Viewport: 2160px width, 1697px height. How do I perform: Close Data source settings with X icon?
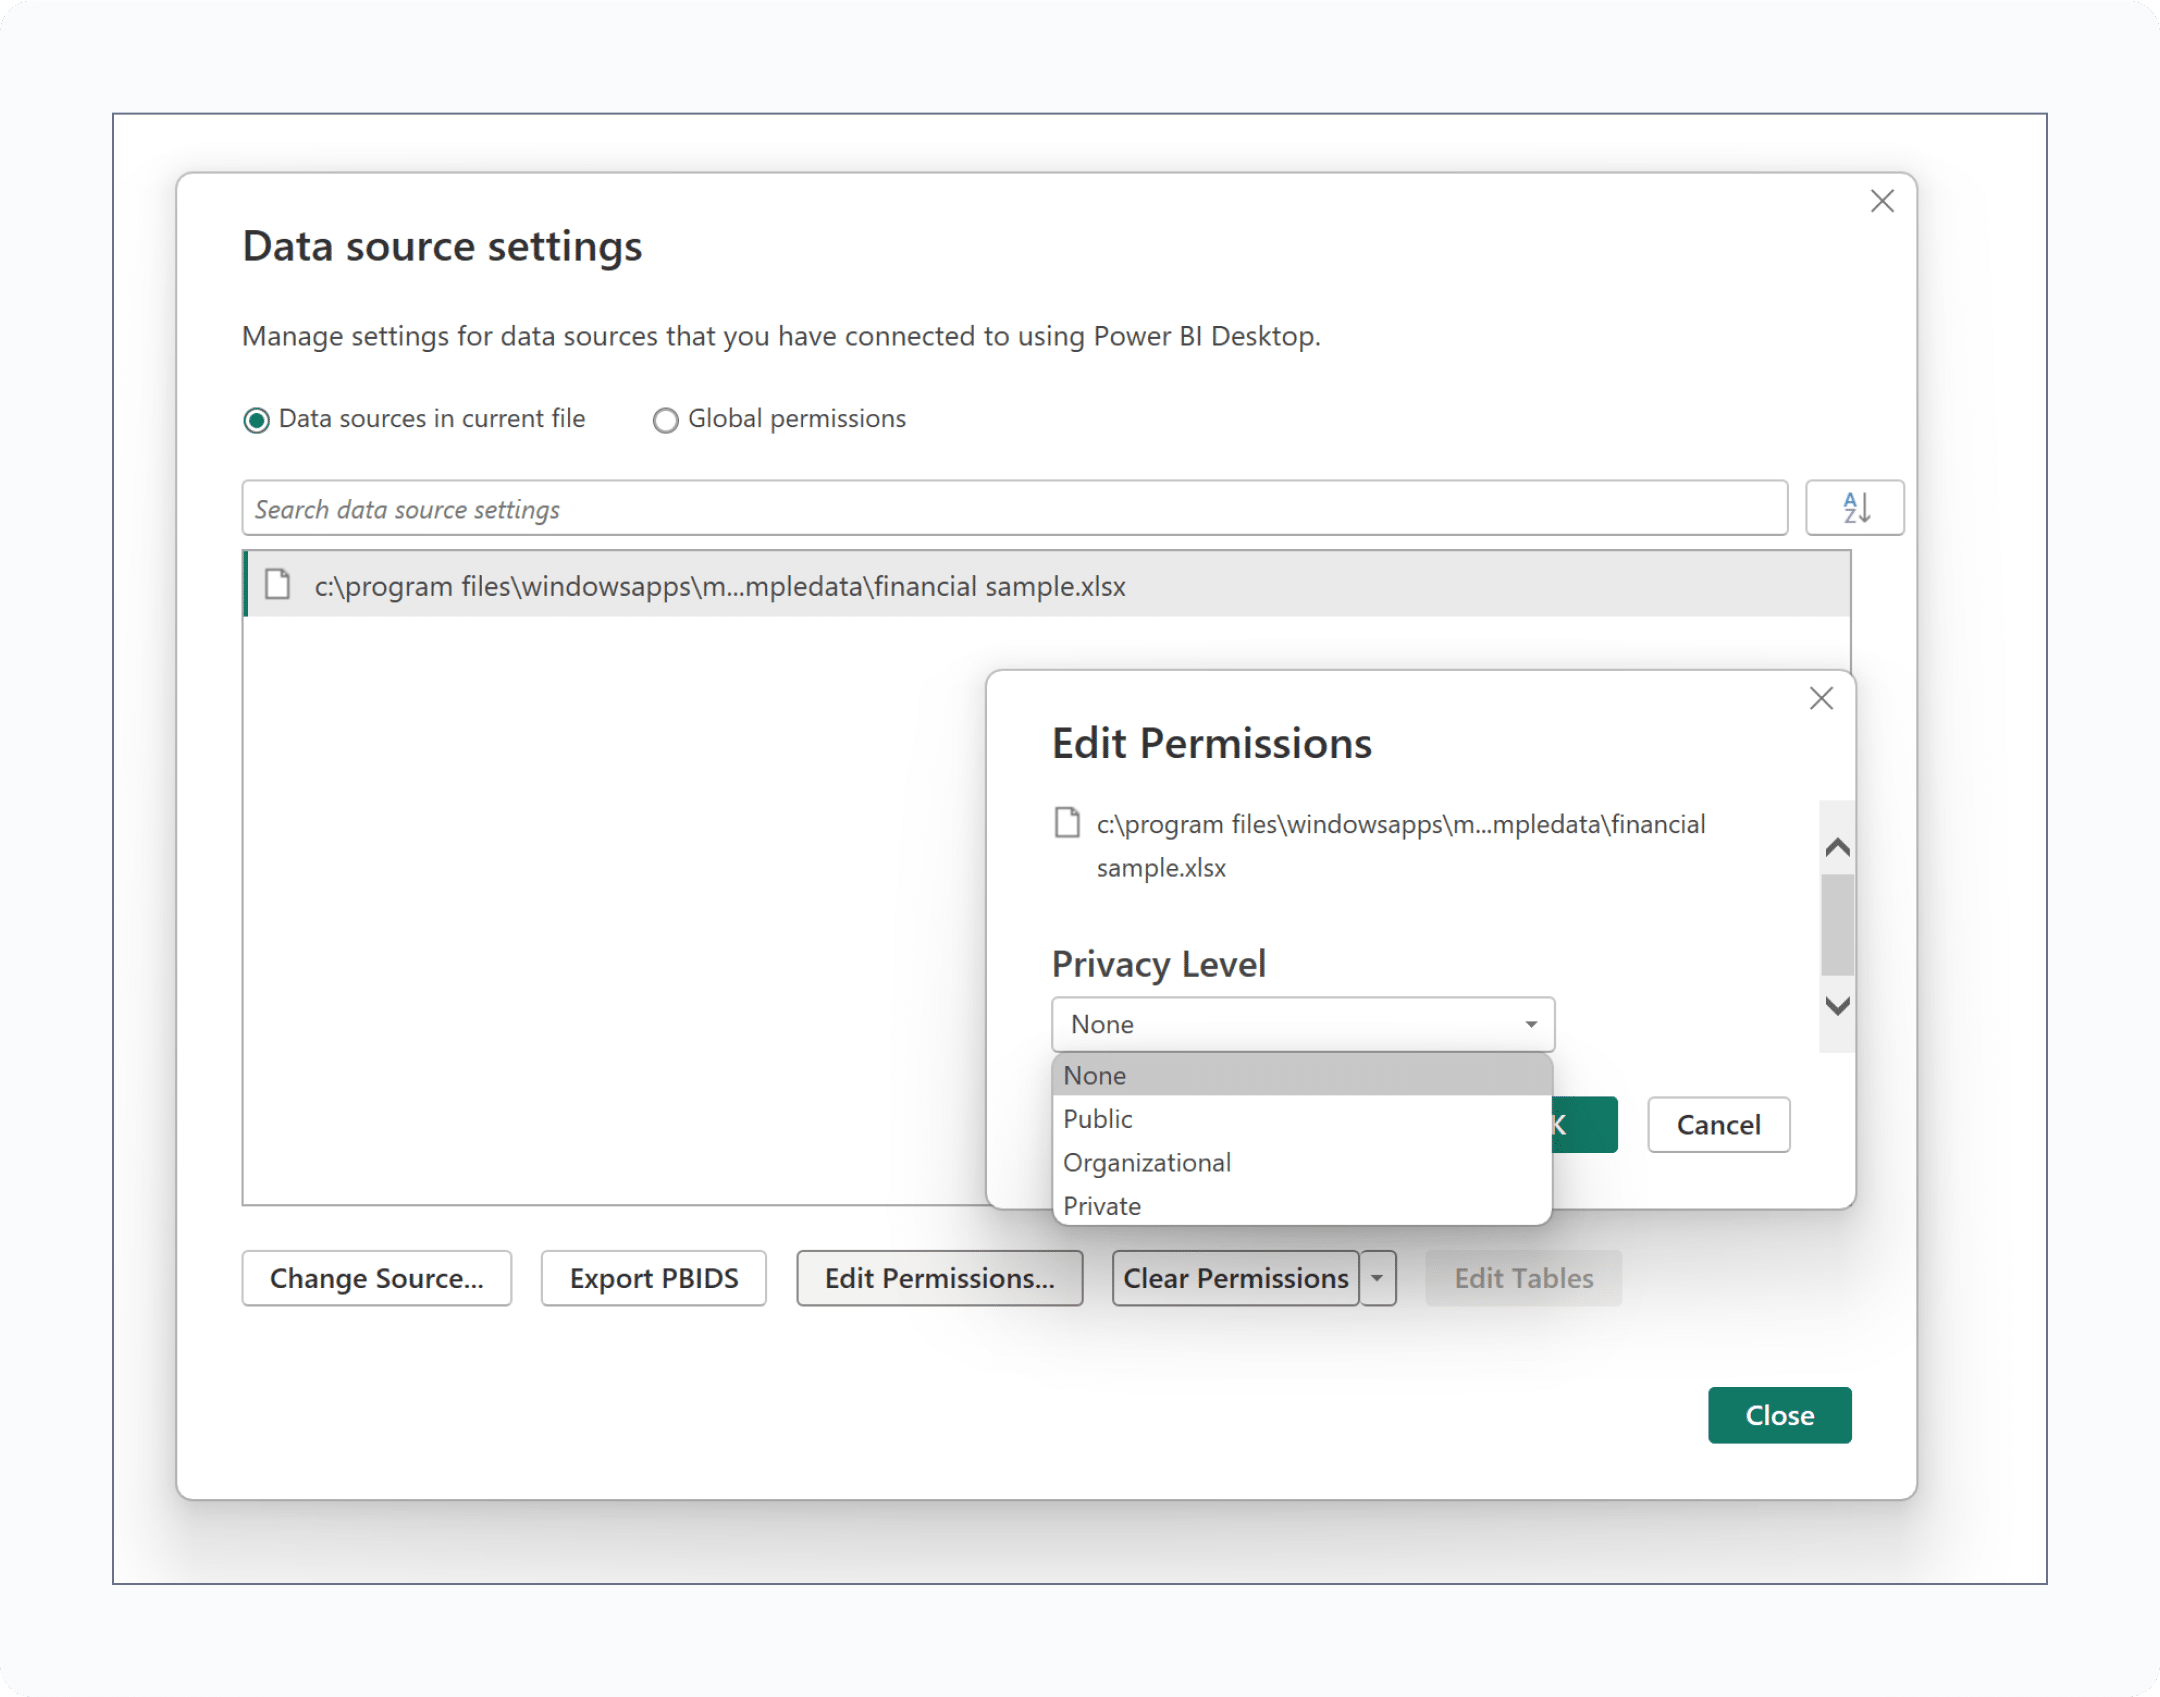click(1882, 201)
